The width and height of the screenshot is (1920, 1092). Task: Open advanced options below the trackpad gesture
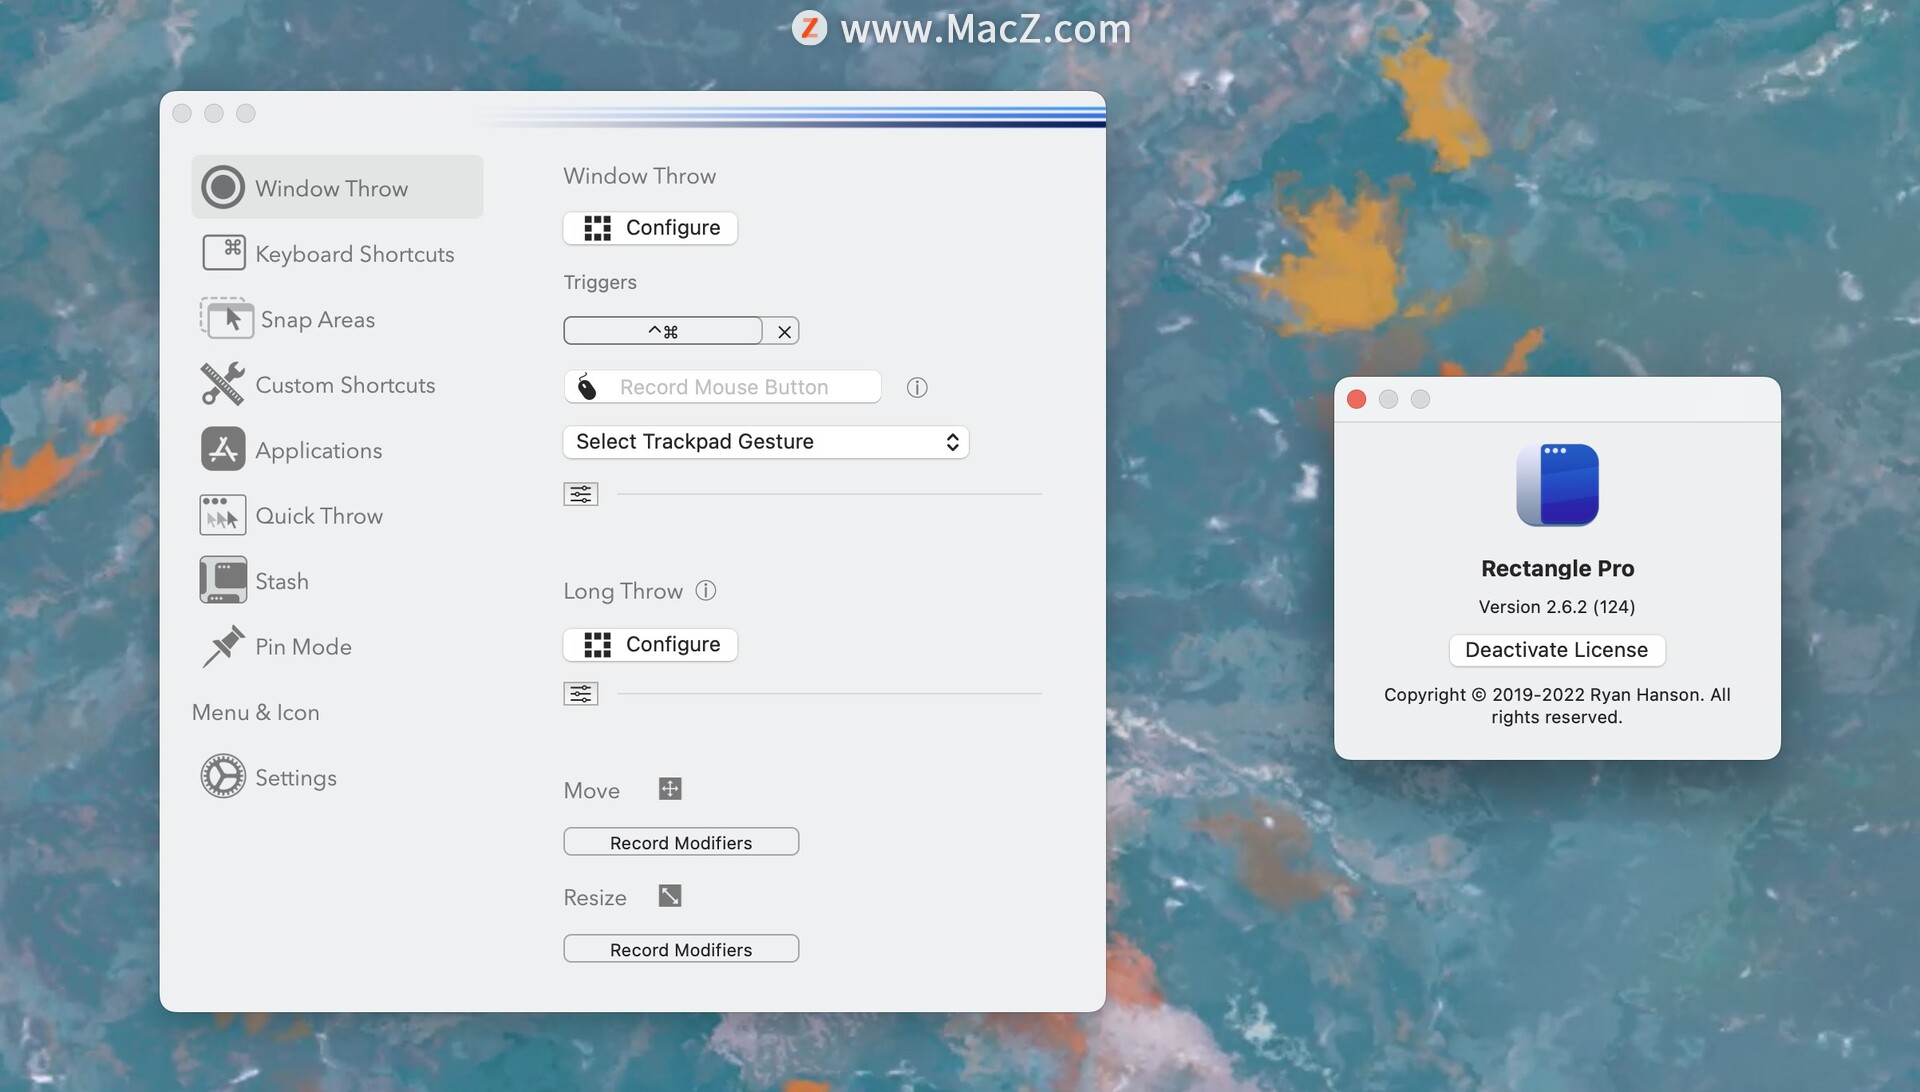580,493
